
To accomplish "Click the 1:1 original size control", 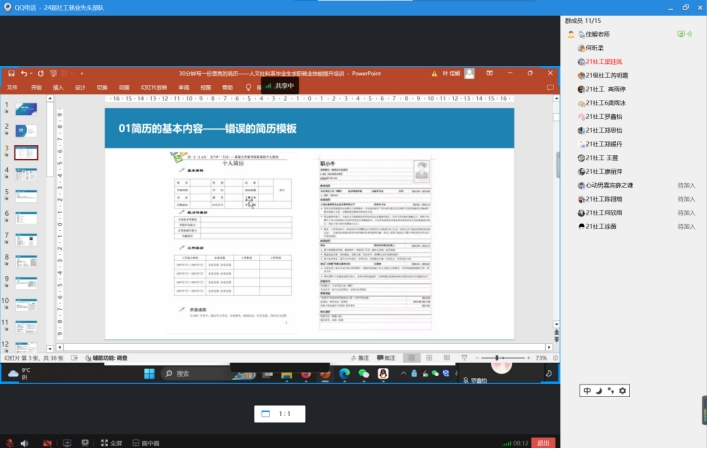I will (x=278, y=413).
